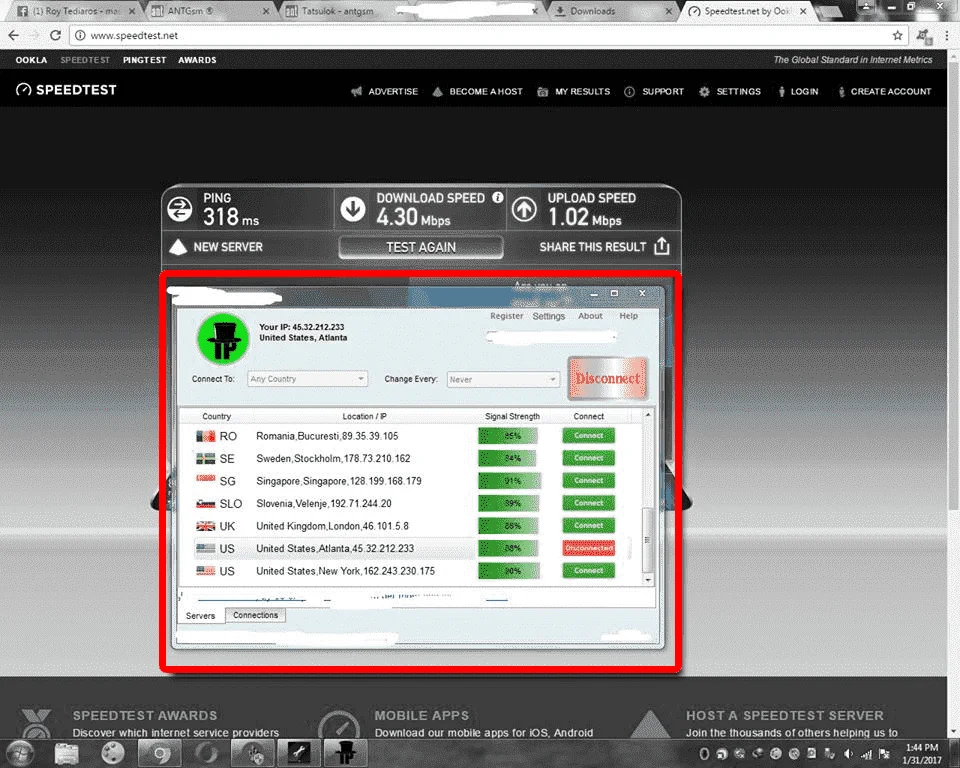Switch to the Connections tab
Image resolution: width=960 pixels, height=768 pixels.
pyautogui.click(x=255, y=615)
